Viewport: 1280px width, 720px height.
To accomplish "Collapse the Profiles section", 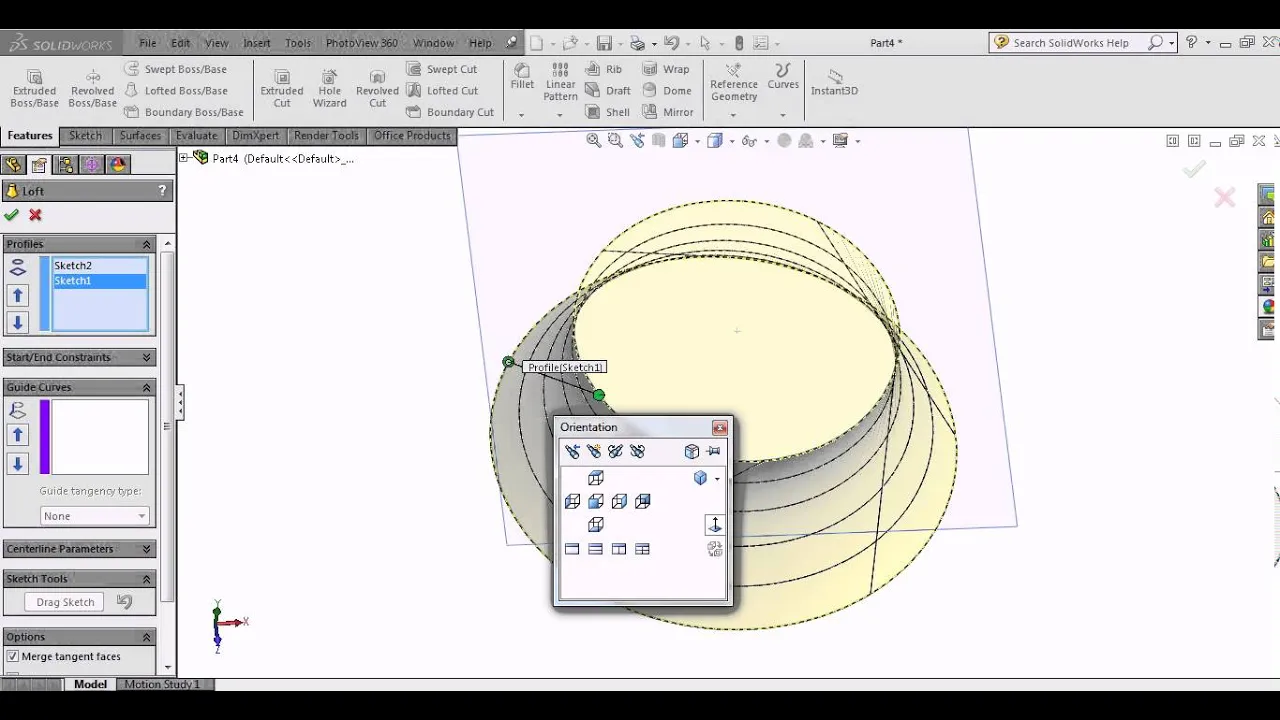I will 146,244.
